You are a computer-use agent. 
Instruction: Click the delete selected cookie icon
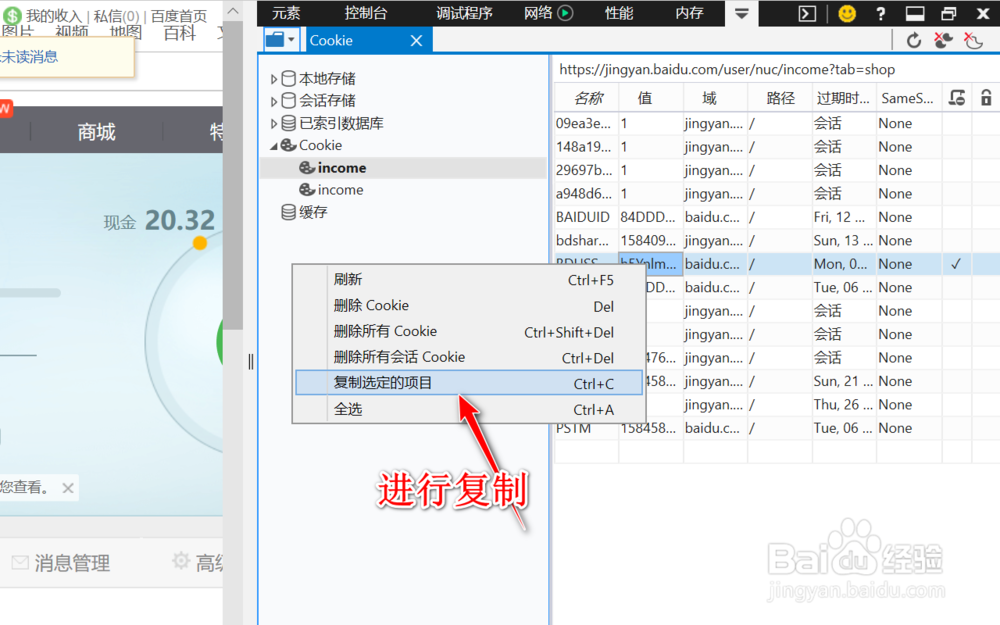click(x=943, y=40)
